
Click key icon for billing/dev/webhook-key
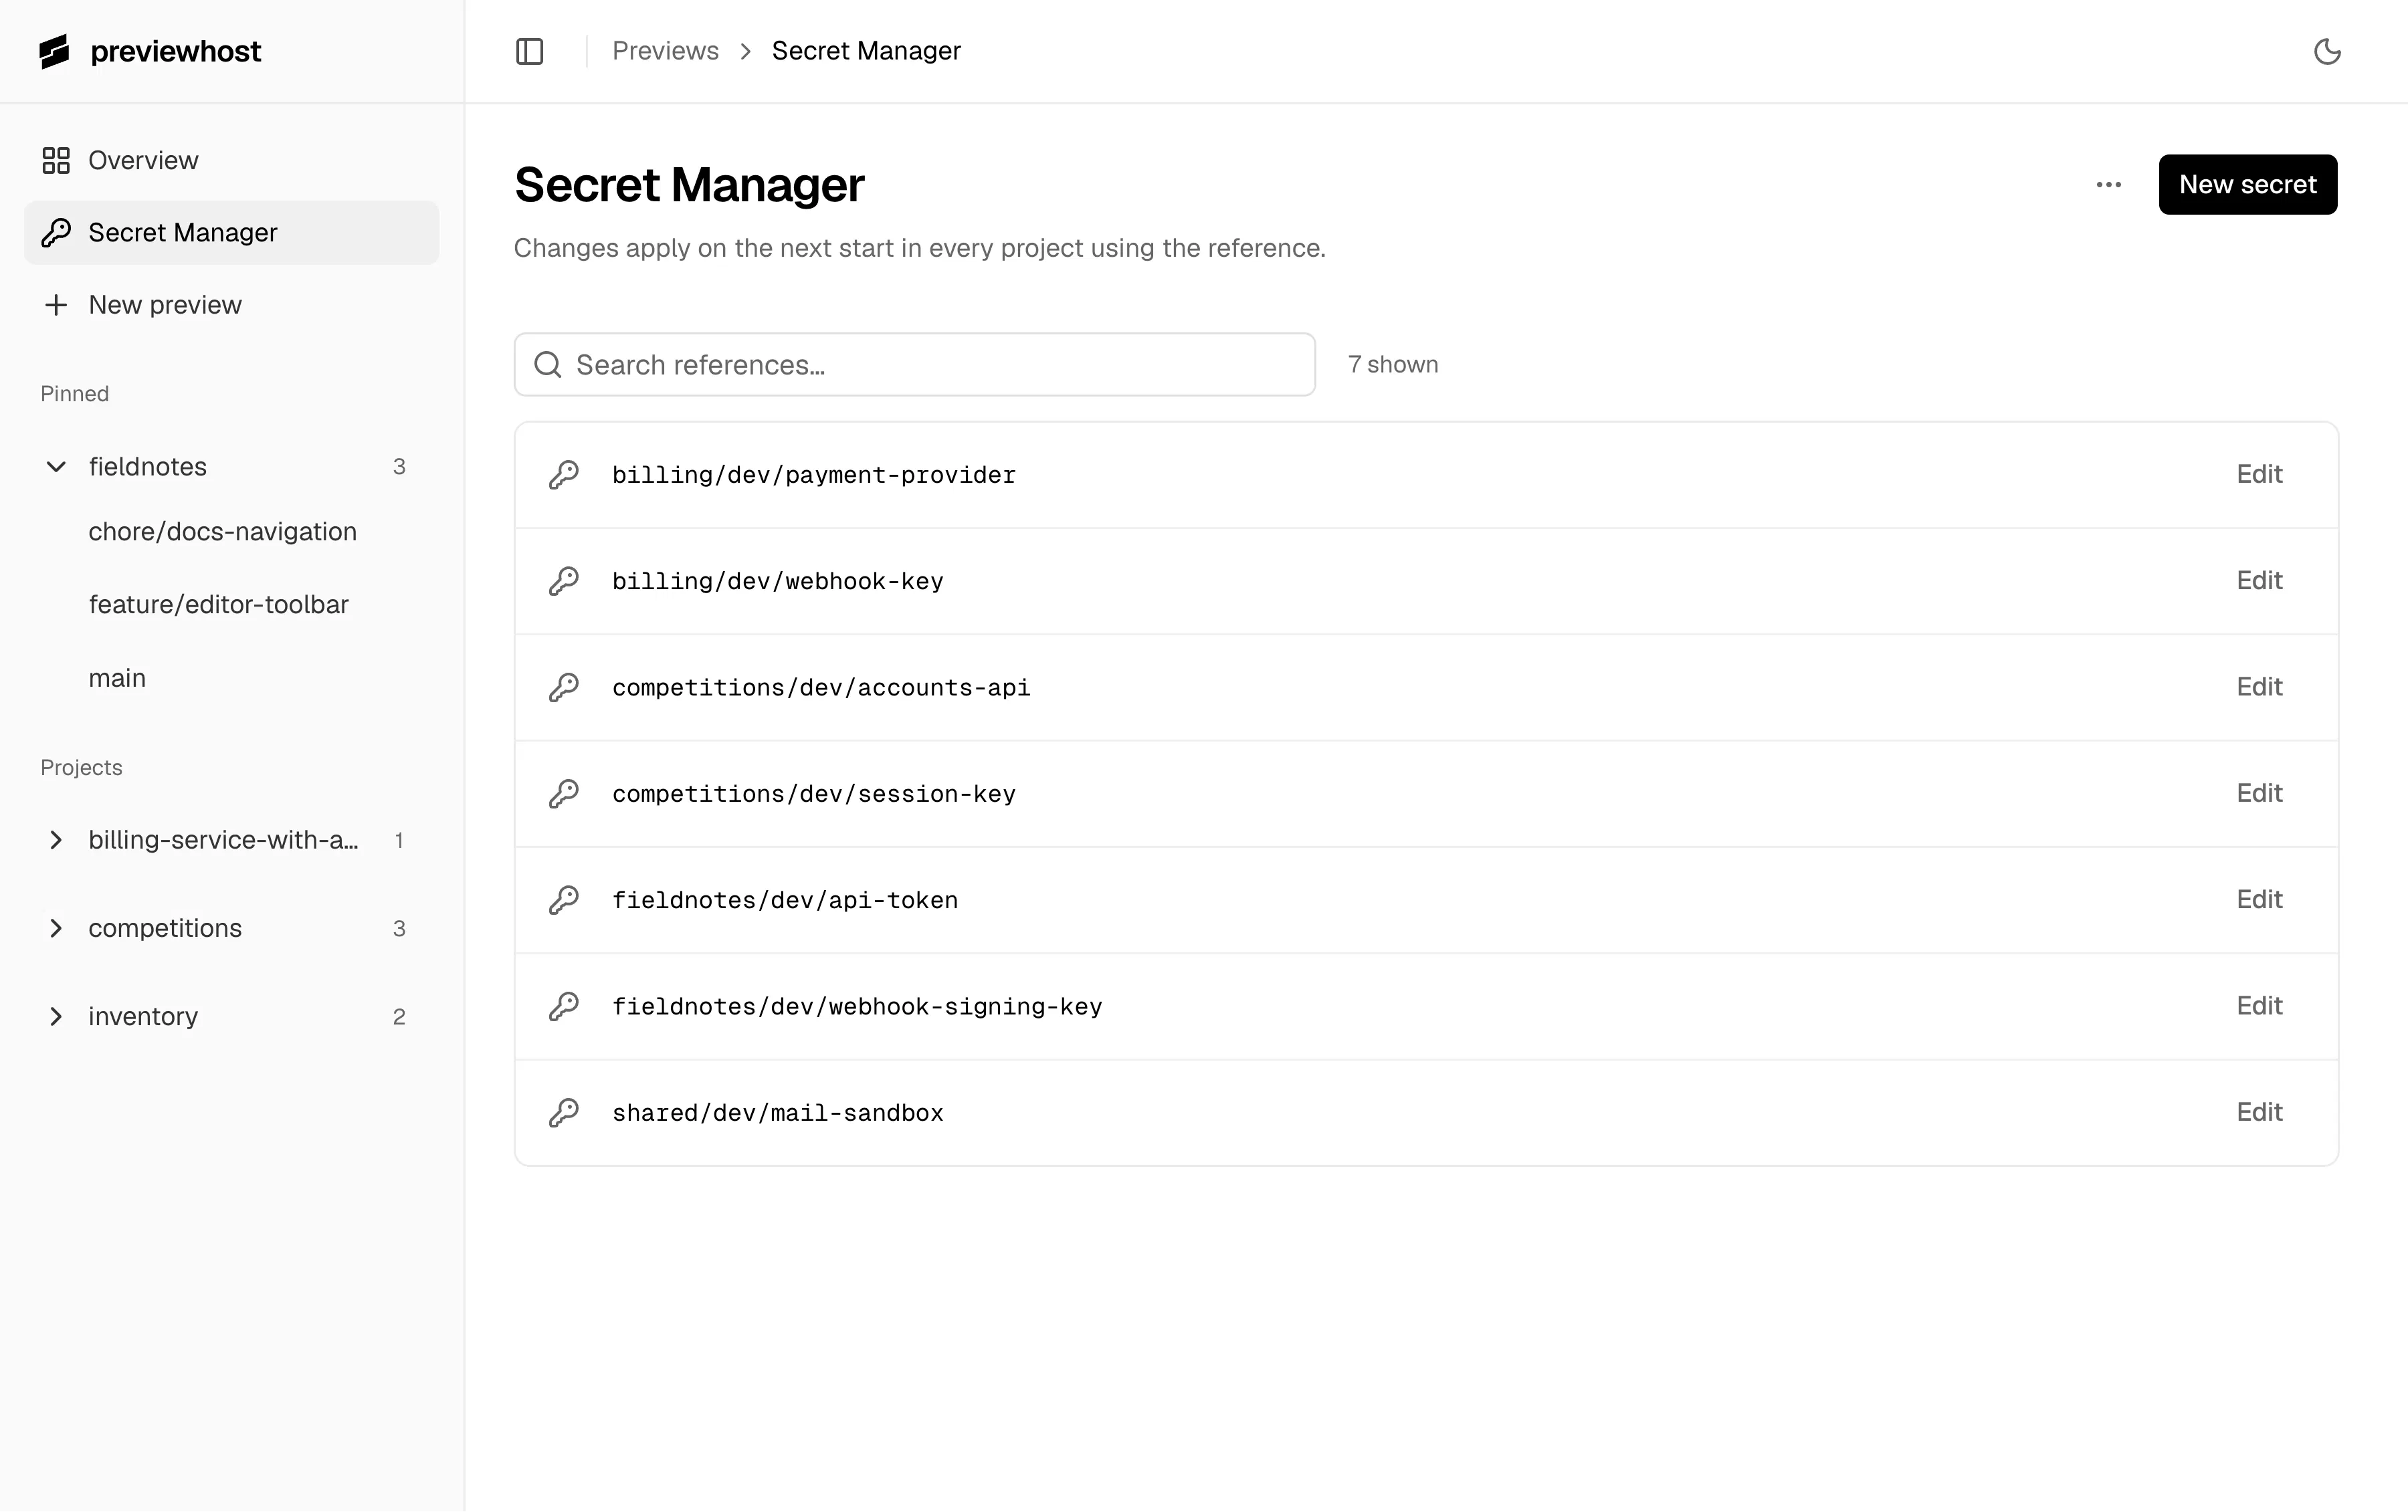pos(564,581)
